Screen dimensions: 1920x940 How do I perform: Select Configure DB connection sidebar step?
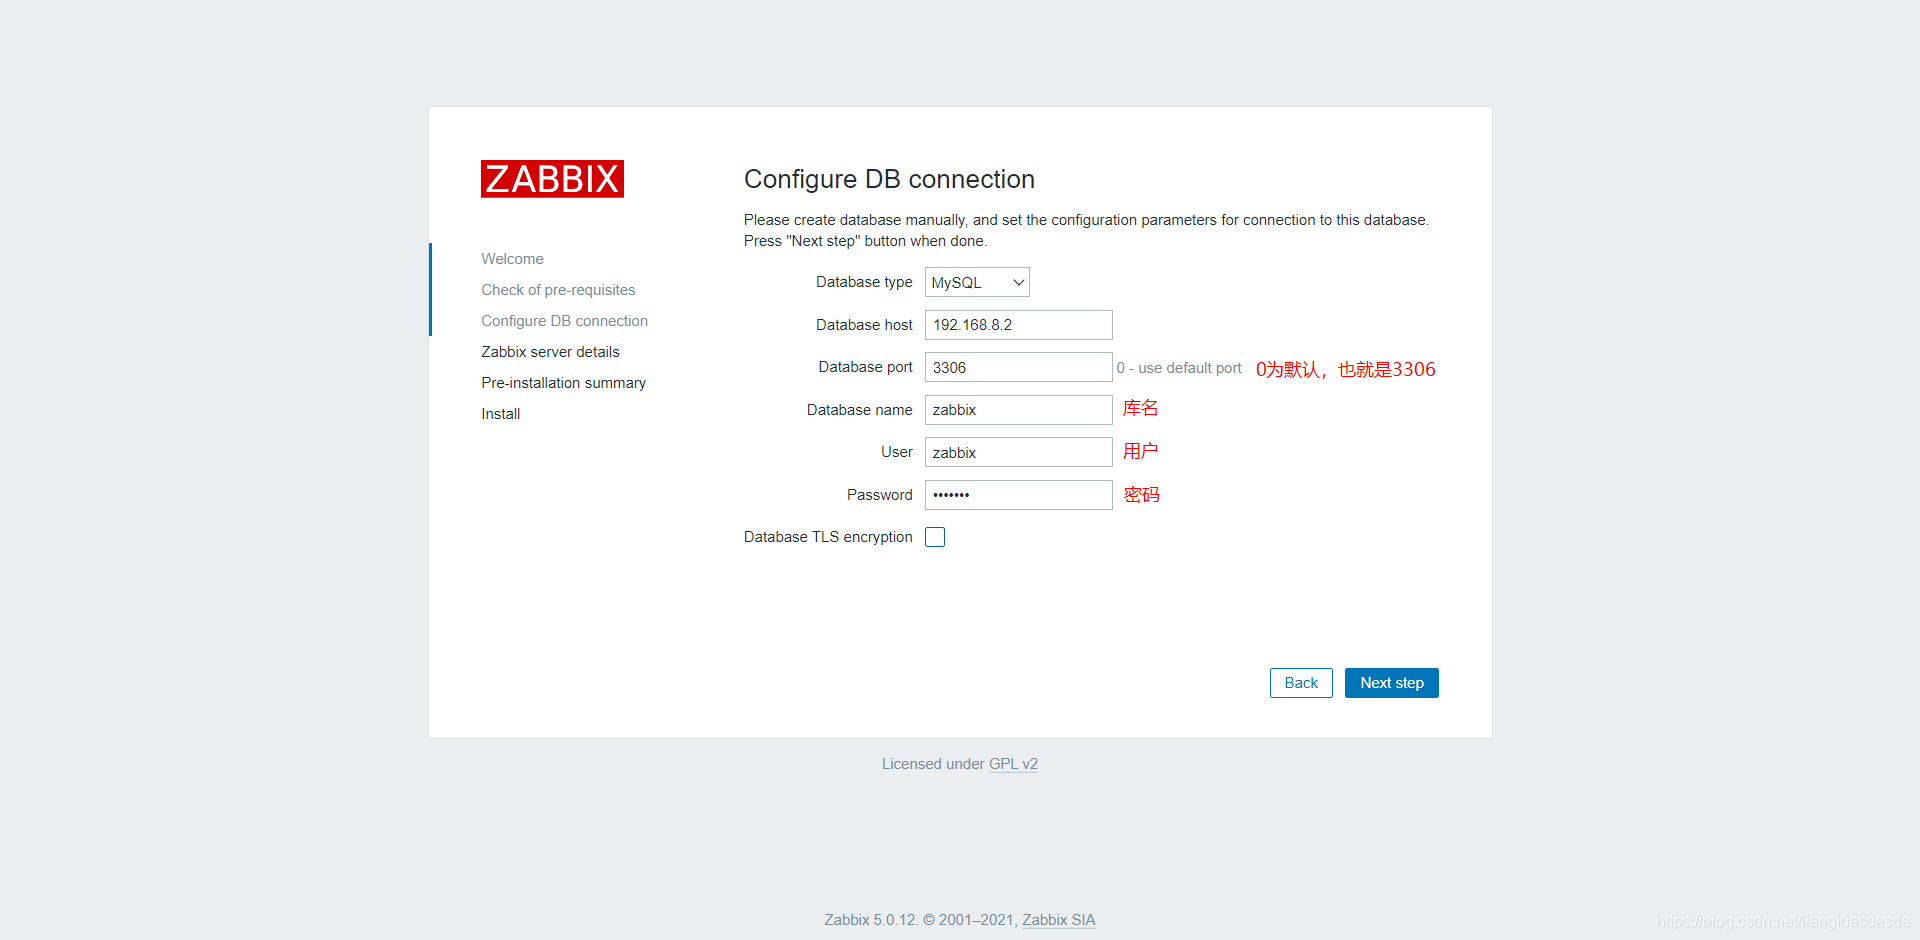point(564,321)
